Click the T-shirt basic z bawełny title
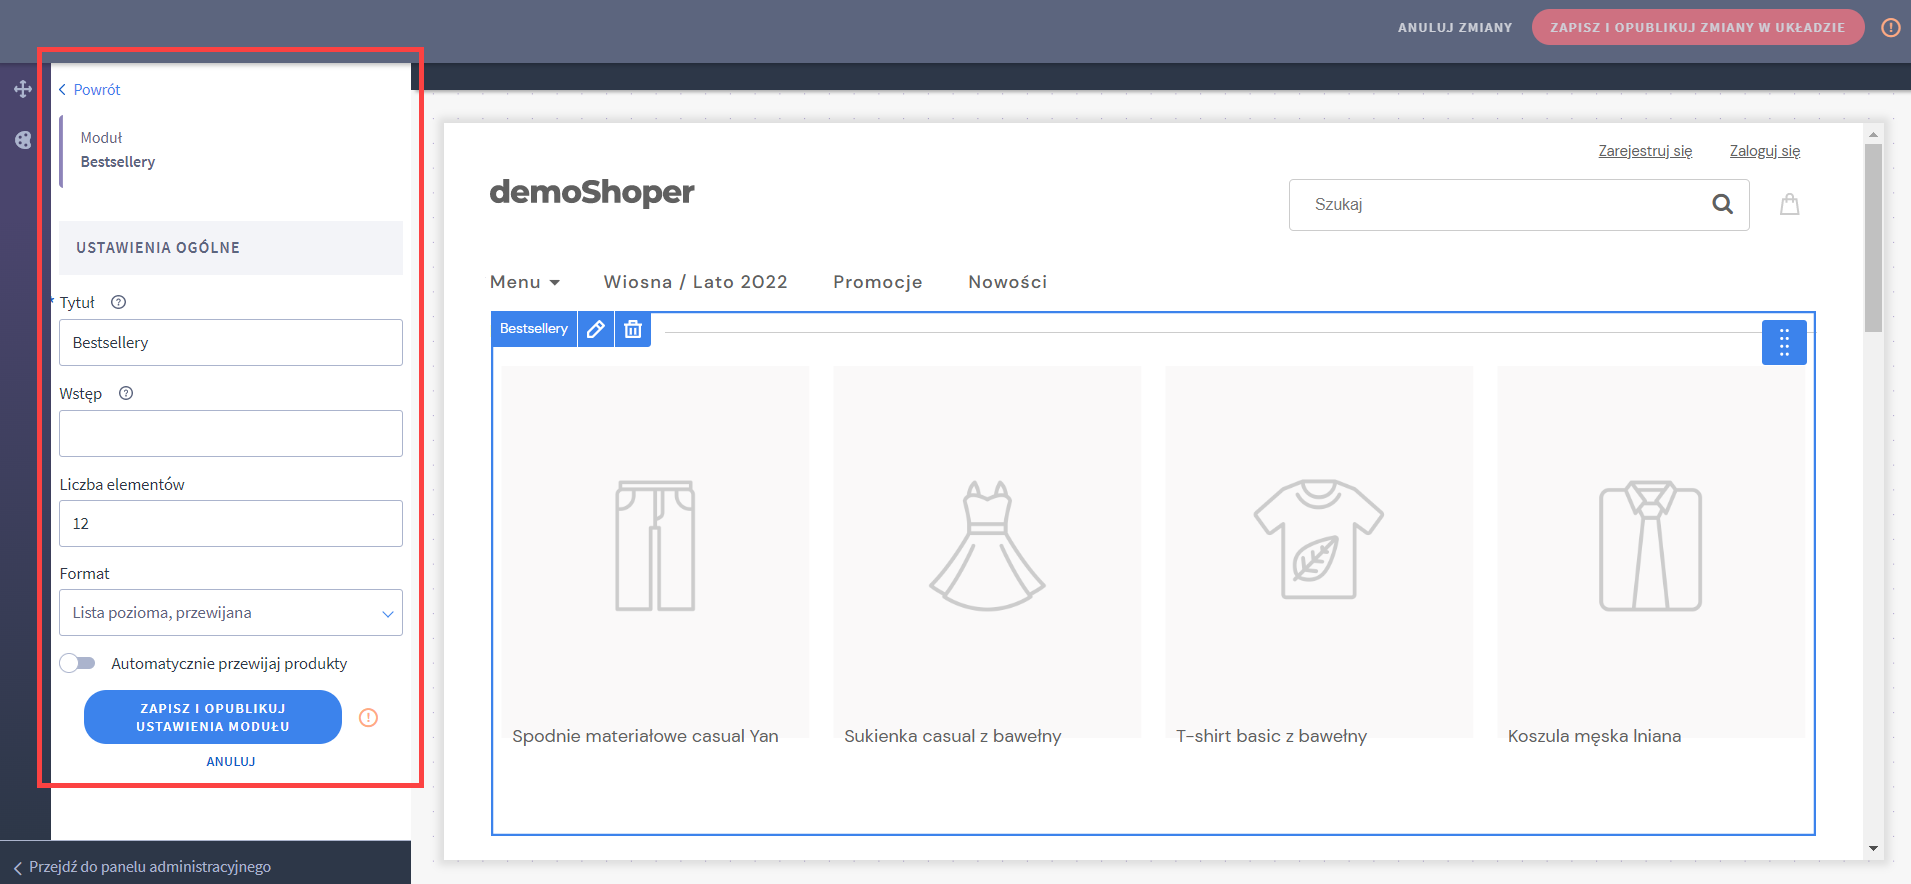 1271,736
